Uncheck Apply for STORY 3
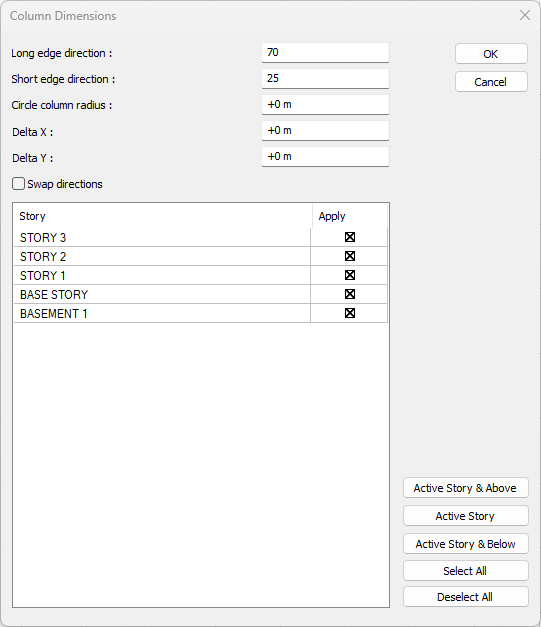The height and width of the screenshot is (627, 541). coord(350,237)
